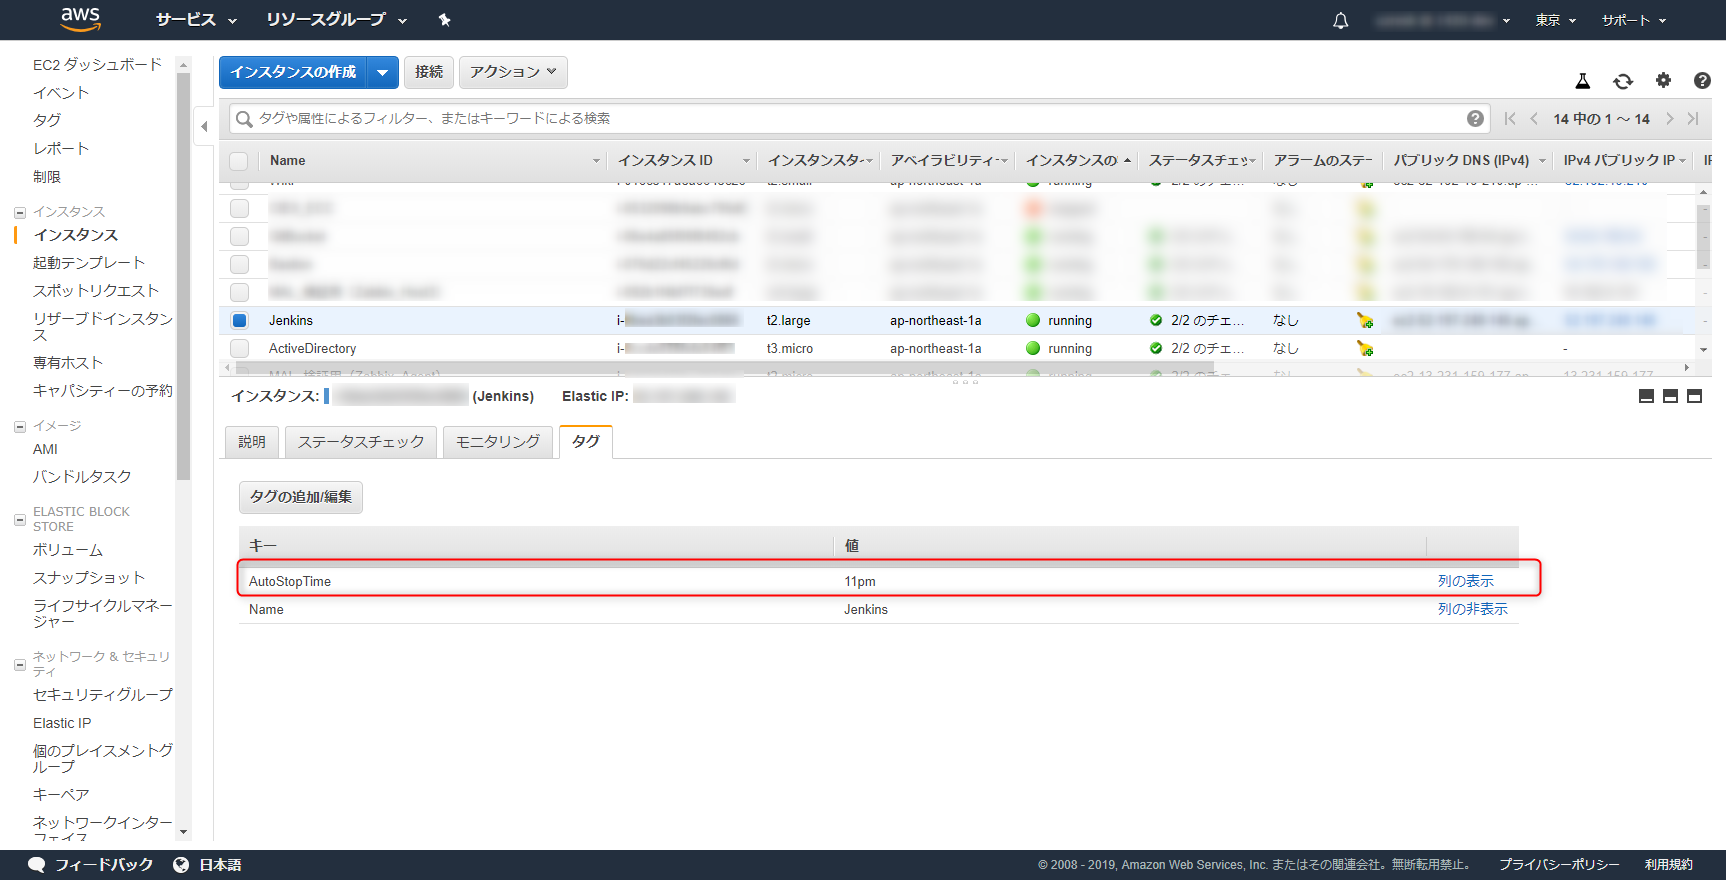This screenshot has width=1726, height=880.
Task: Click the t2.large cell in the Jenkins row
Action: click(x=789, y=321)
